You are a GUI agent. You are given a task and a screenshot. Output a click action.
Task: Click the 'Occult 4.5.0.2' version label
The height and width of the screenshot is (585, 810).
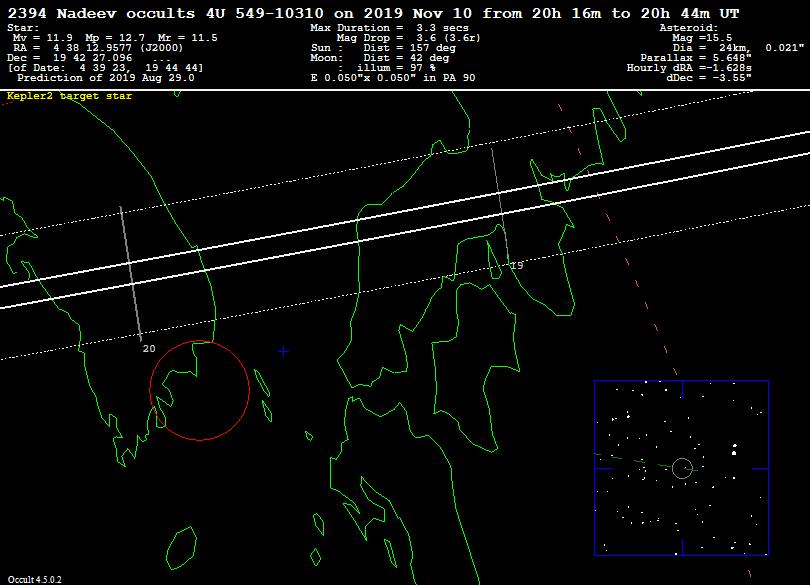35,580
